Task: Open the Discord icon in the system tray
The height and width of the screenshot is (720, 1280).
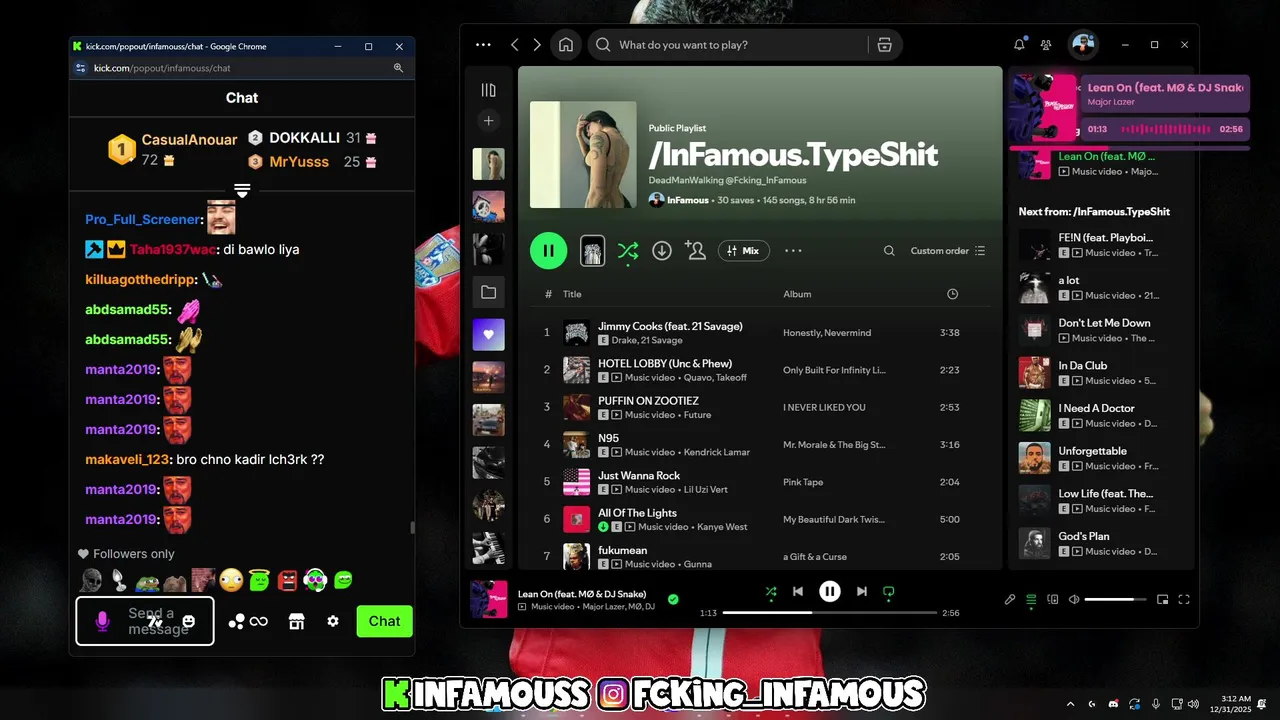Action: (x=1113, y=704)
